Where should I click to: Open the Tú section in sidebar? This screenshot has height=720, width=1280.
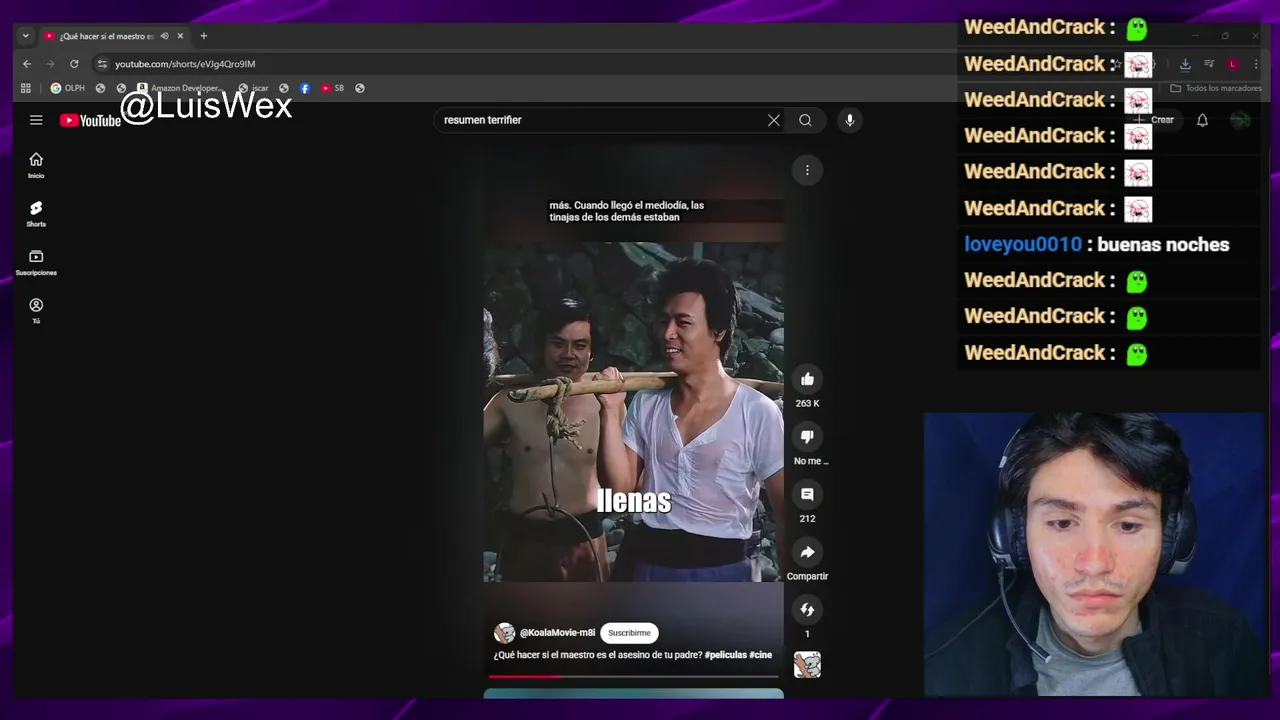tap(36, 311)
